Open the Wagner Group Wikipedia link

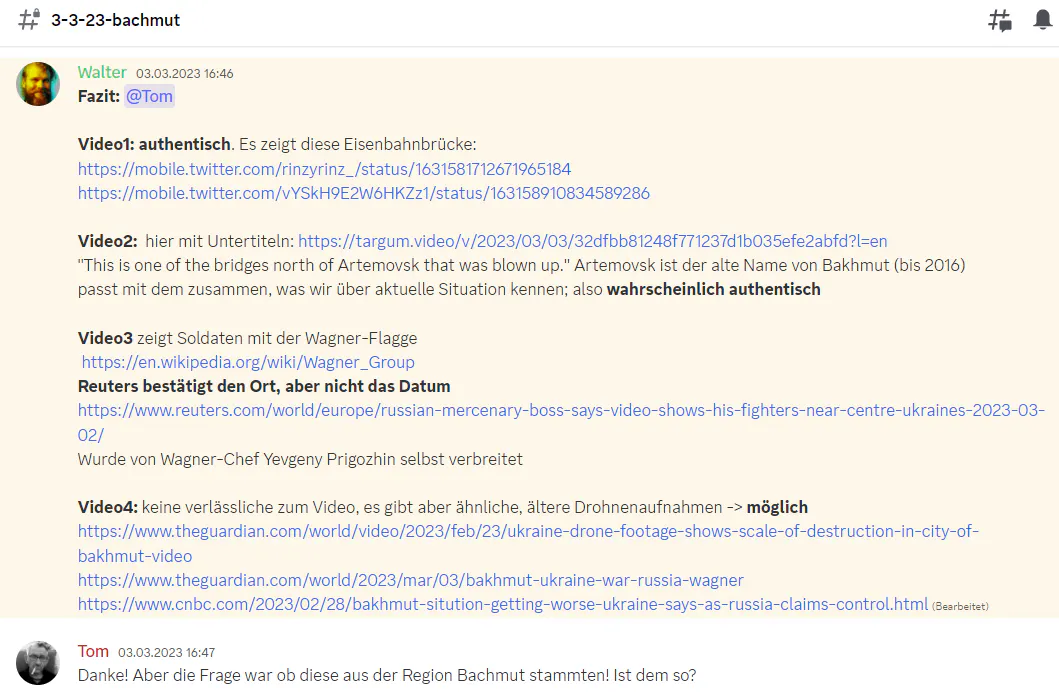248,362
